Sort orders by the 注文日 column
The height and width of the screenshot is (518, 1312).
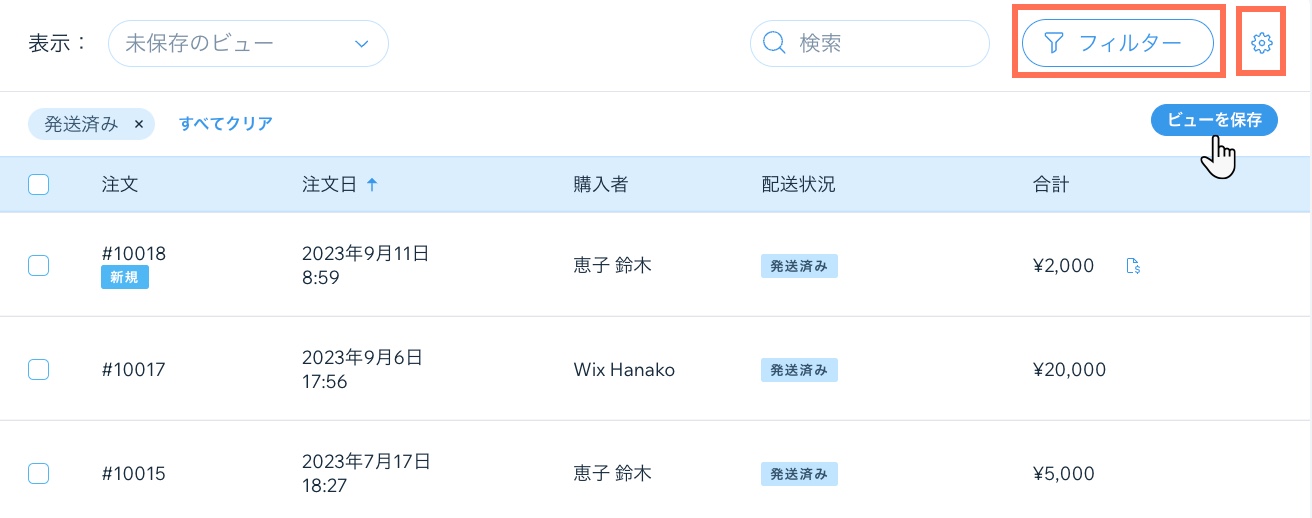click(329, 184)
